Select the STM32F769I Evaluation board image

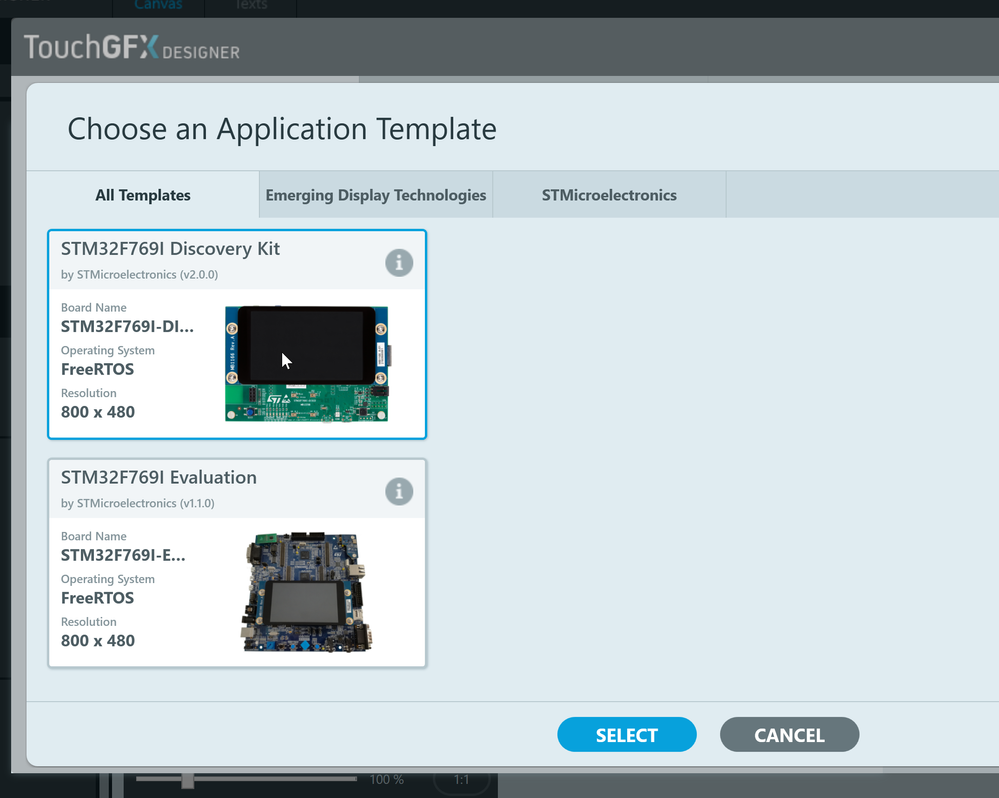point(306,592)
